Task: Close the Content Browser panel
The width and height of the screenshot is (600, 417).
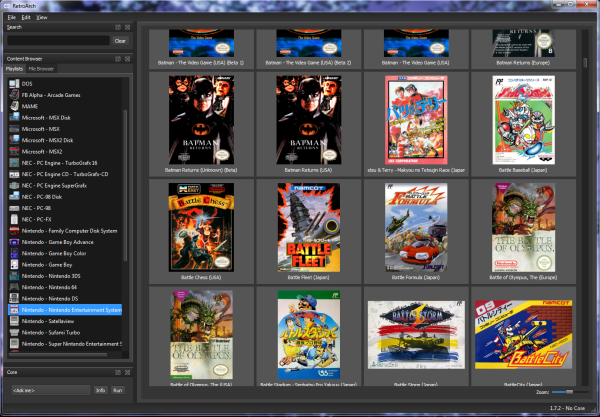Action: click(127, 59)
